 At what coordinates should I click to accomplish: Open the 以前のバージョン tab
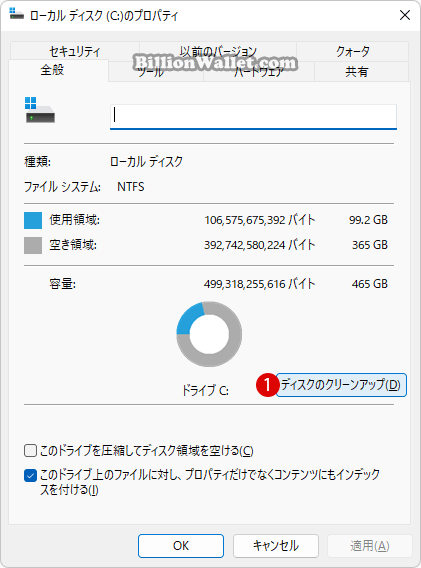click(218, 51)
